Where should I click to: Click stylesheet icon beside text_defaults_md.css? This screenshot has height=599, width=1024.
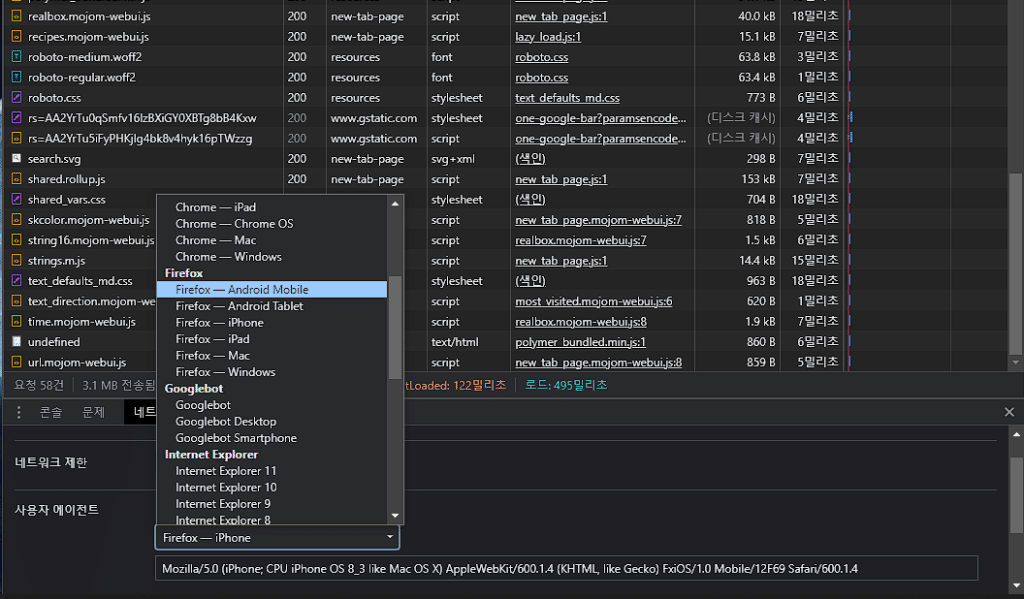[16, 280]
